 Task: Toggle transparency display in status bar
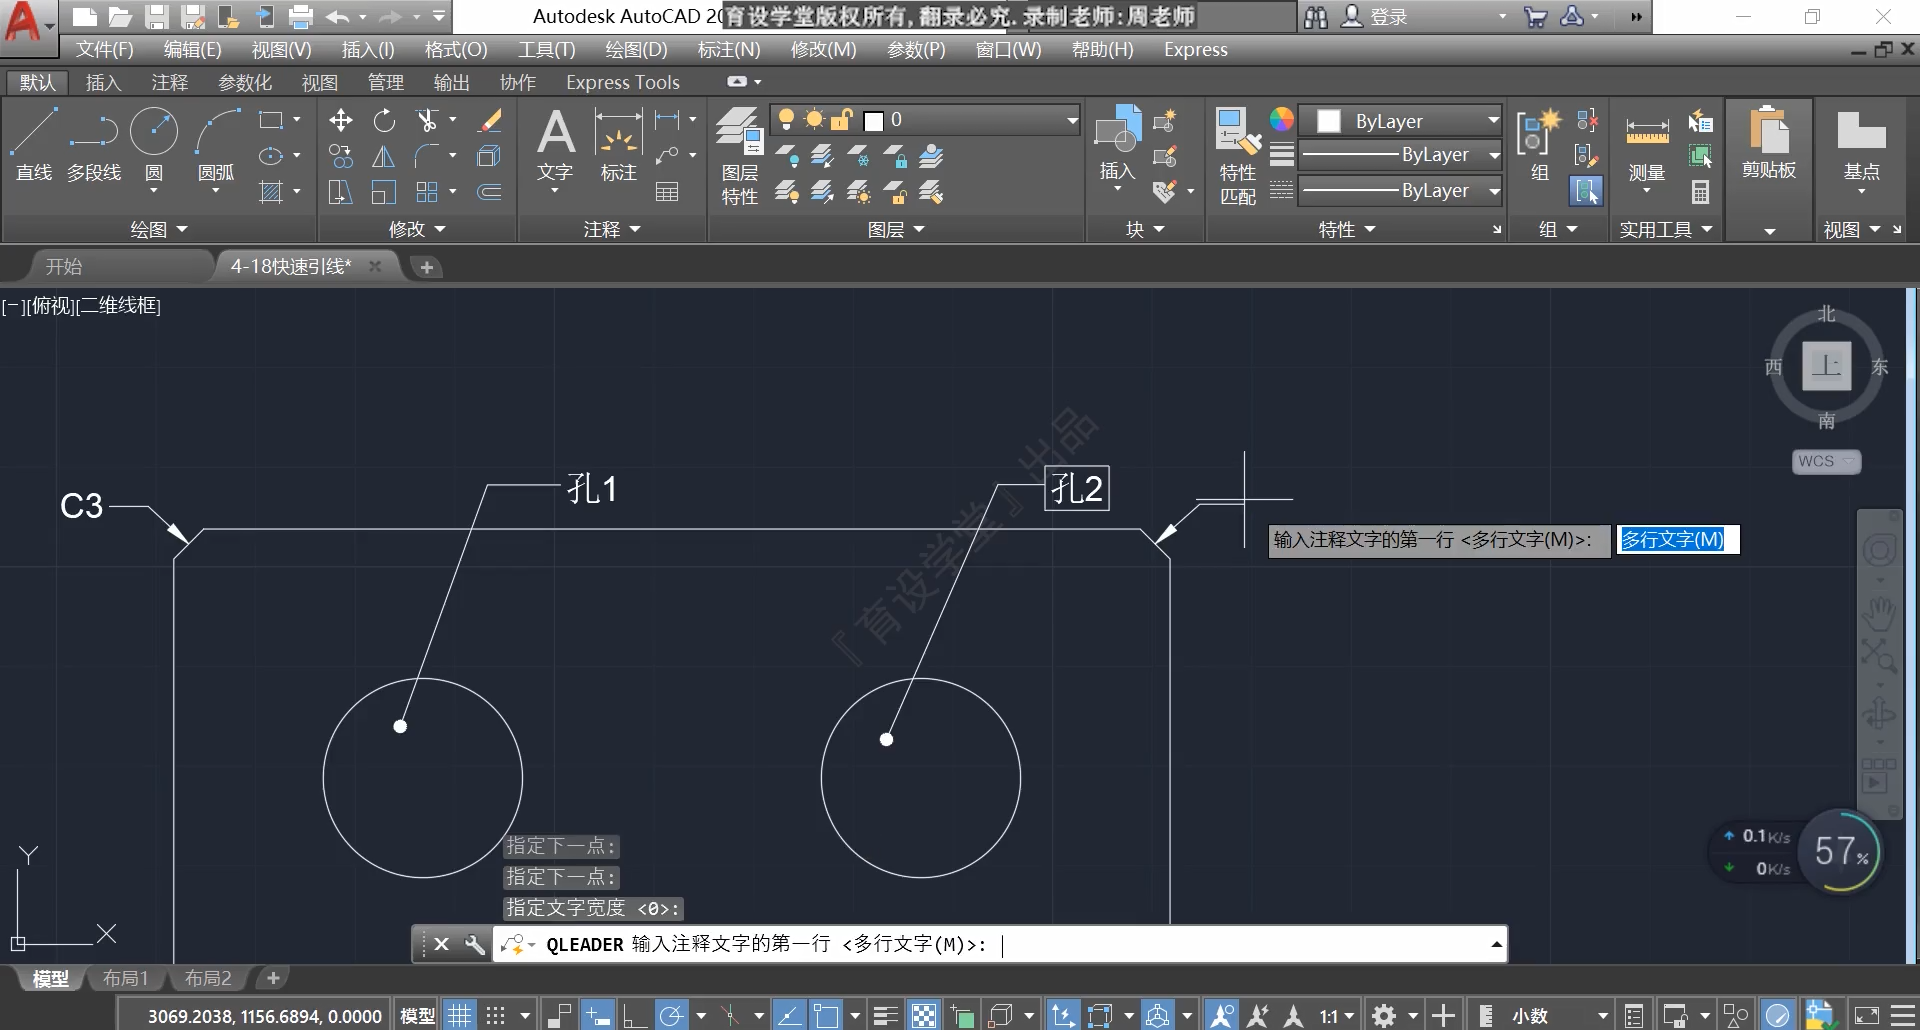coord(925,1016)
